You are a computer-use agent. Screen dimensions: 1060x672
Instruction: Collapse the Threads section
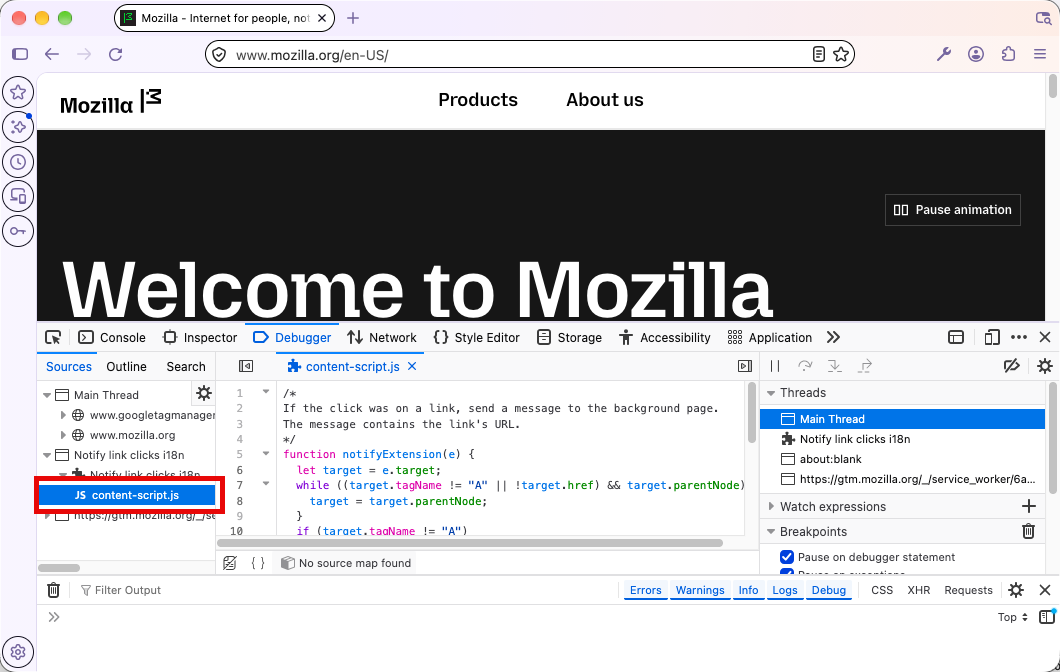[x=771, y=393]
